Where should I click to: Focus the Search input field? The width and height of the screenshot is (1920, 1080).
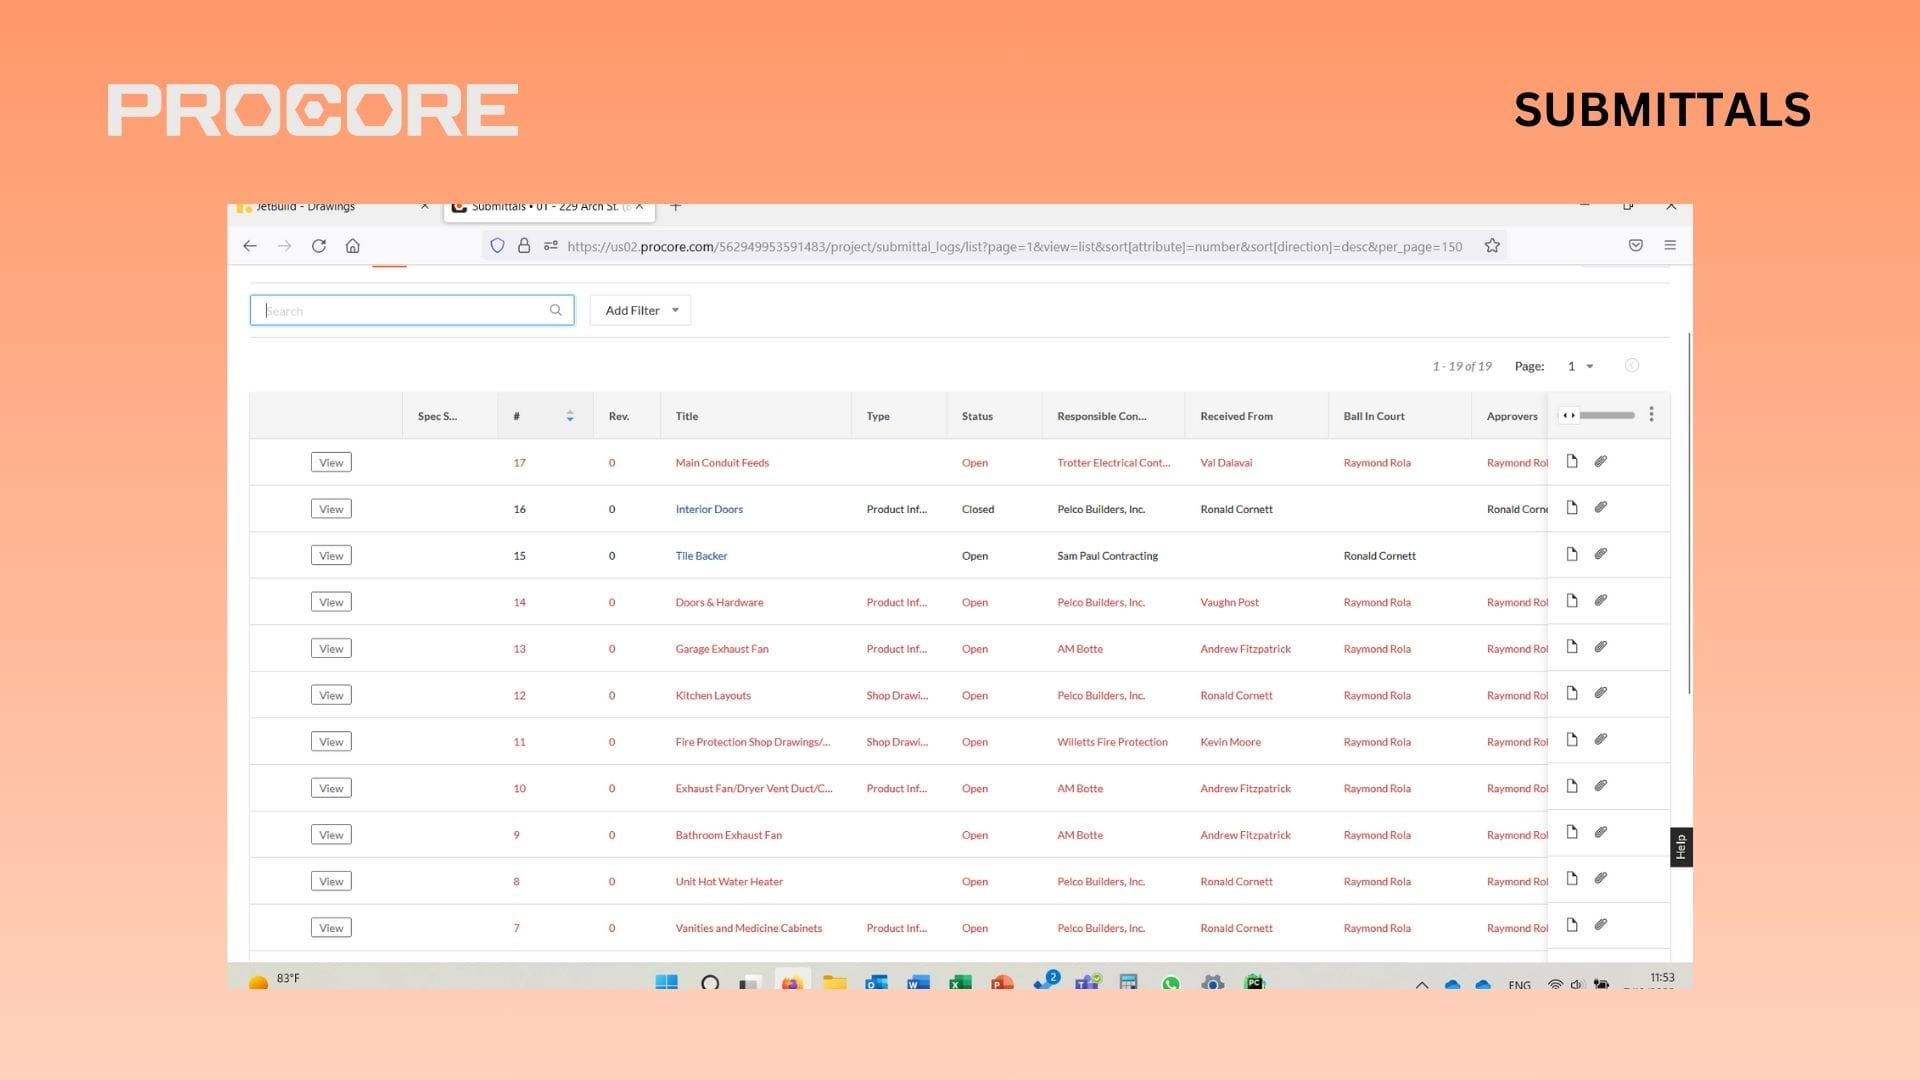[x=400, y=310]
